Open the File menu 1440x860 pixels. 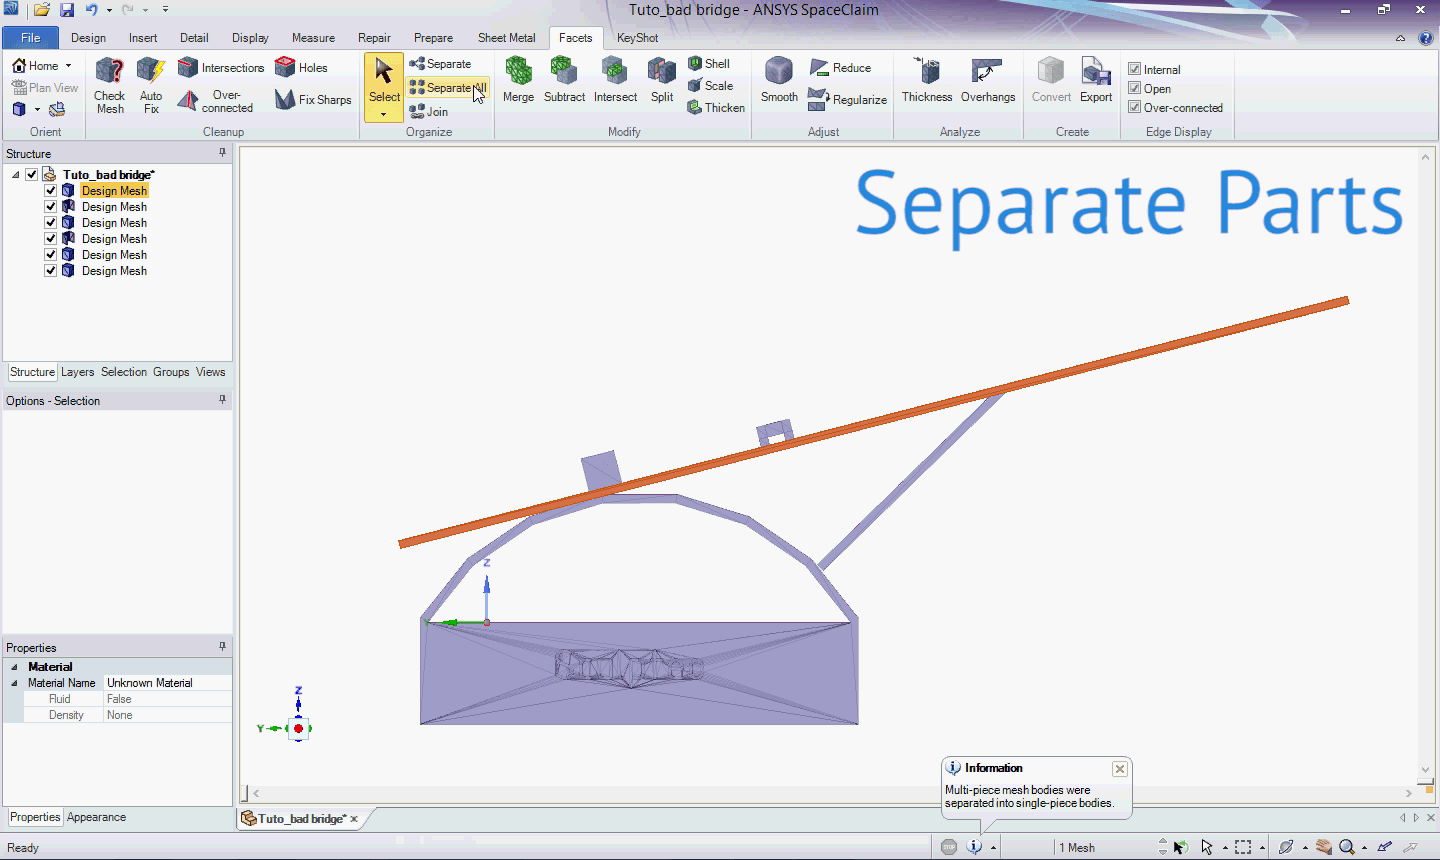[x=31, y=38]
